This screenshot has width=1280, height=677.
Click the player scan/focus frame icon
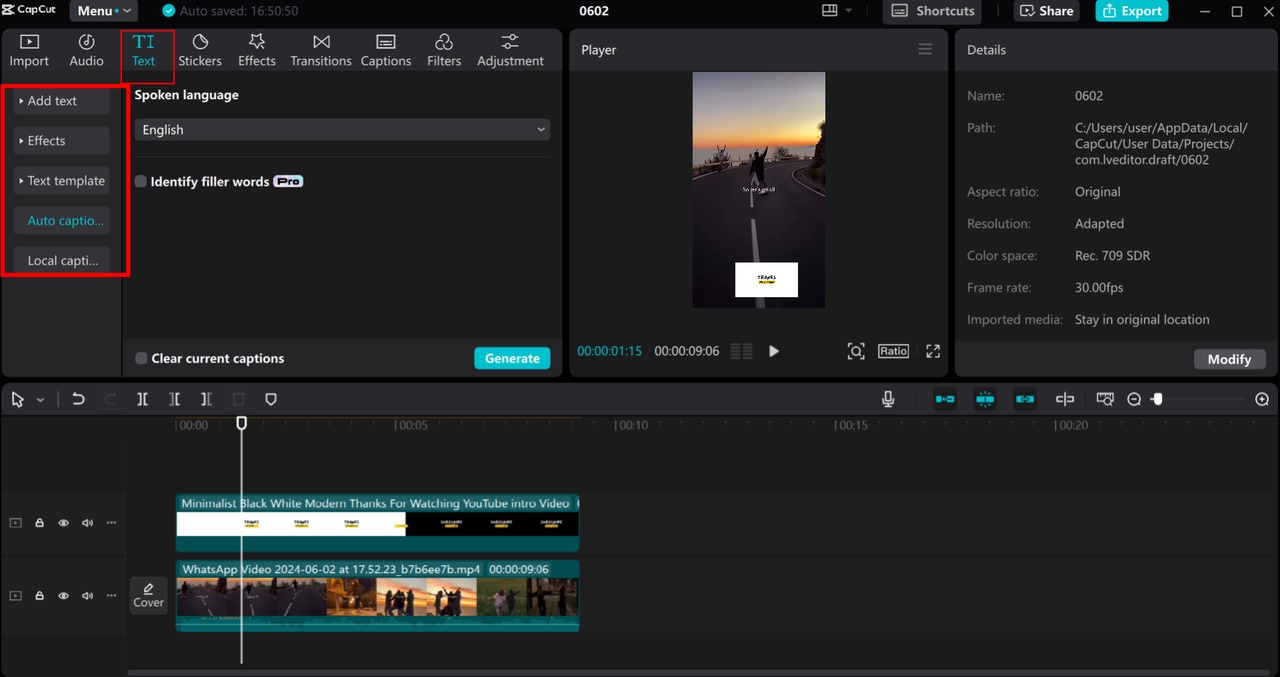(x=856, y=351)
